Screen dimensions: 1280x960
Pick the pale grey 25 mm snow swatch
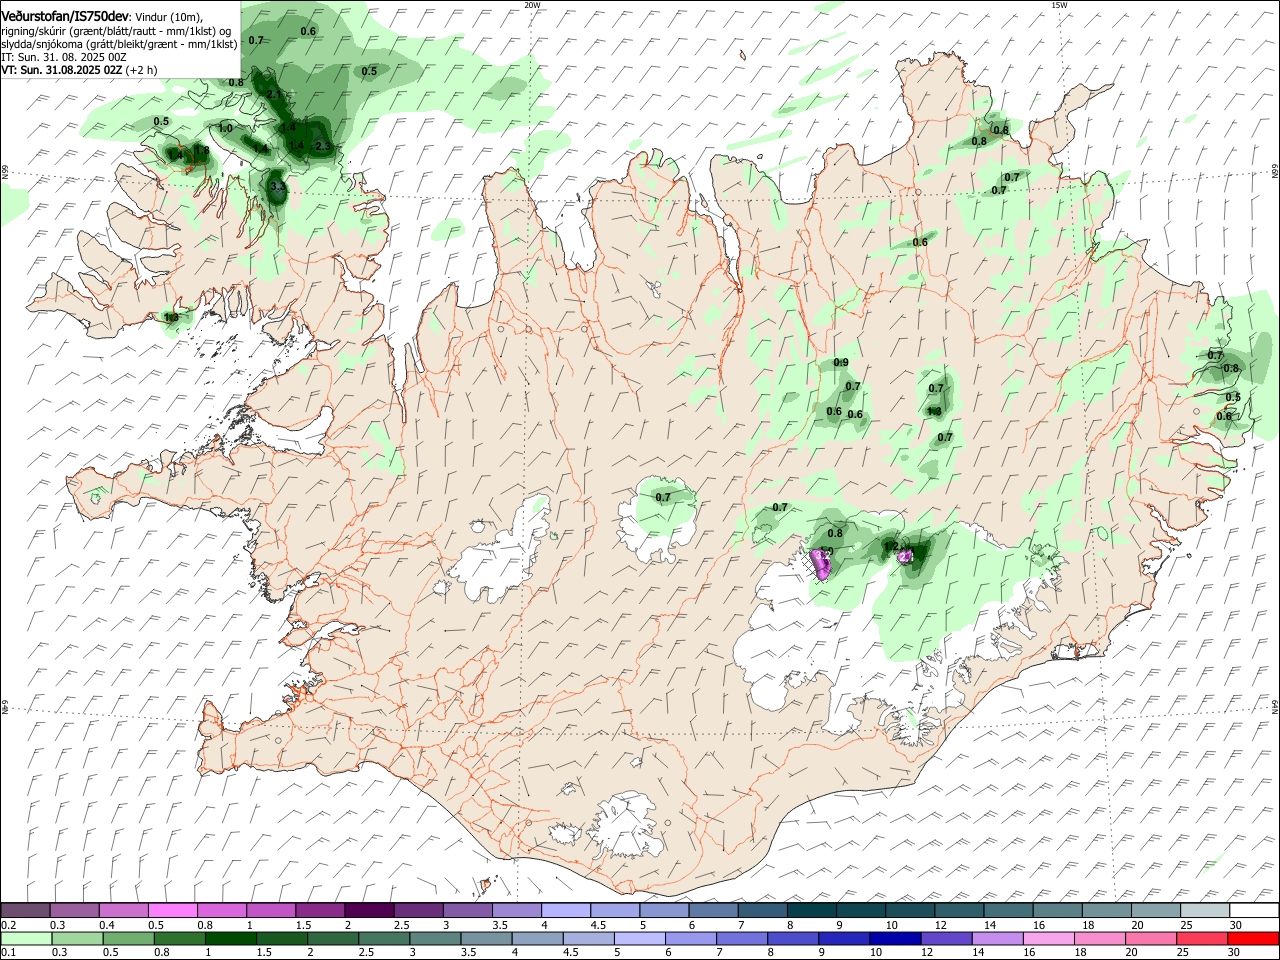[1204, 911]
